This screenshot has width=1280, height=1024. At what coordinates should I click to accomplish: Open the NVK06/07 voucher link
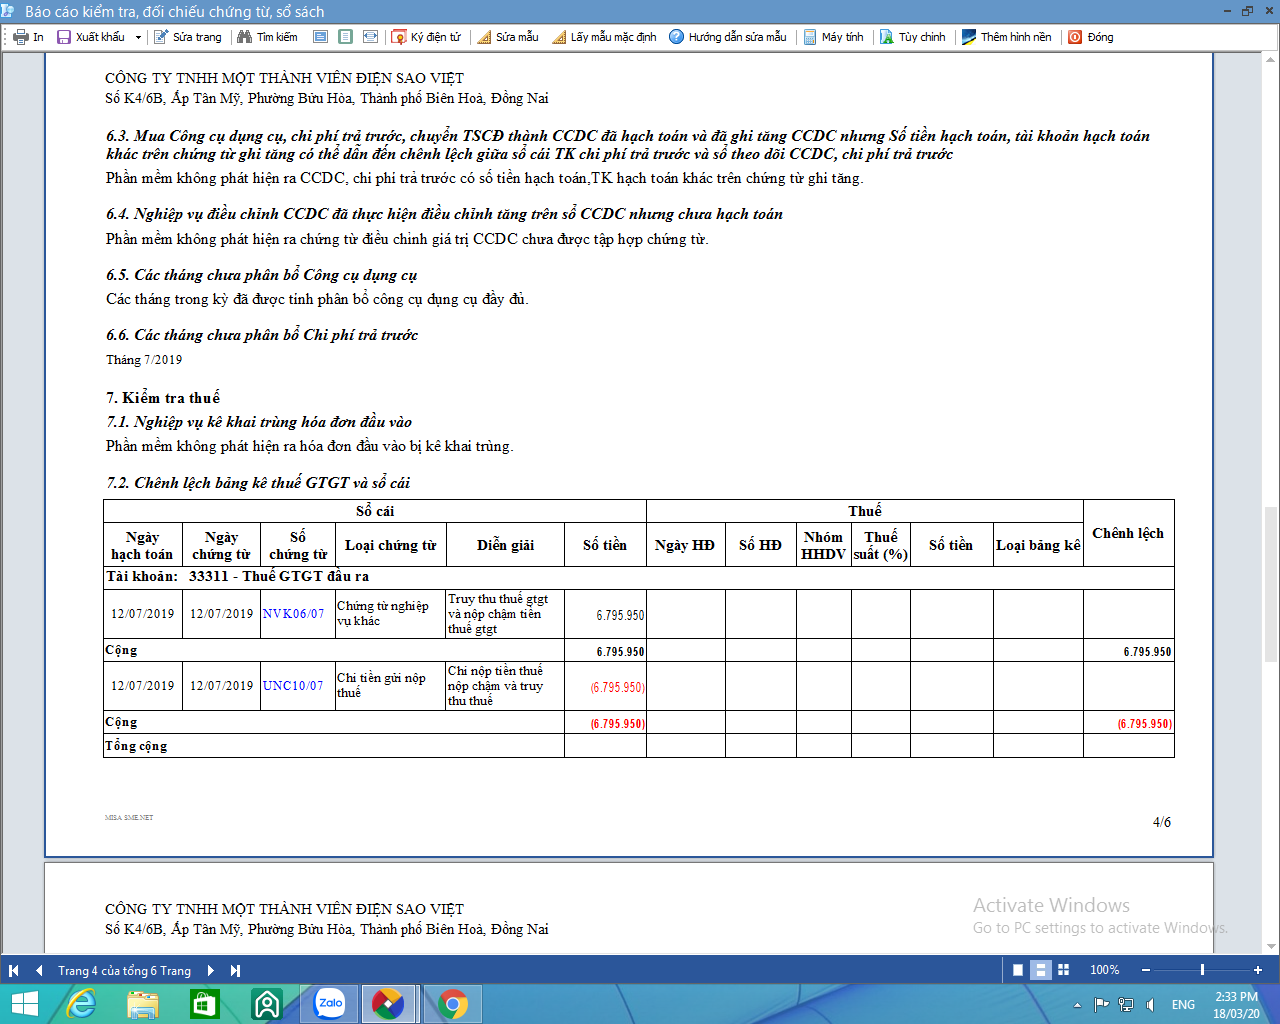[293, 614]
